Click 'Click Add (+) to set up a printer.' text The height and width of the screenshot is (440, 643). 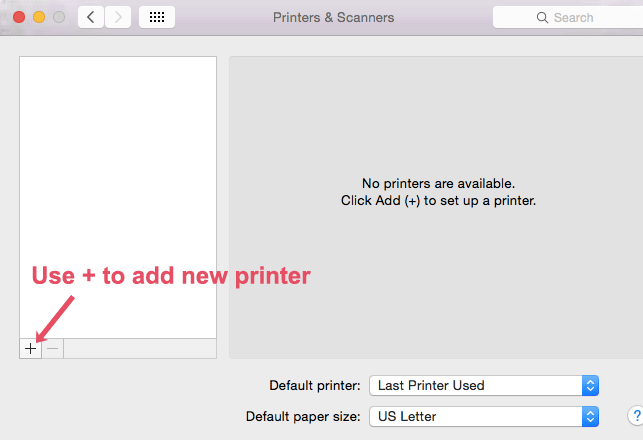(438, 201)
